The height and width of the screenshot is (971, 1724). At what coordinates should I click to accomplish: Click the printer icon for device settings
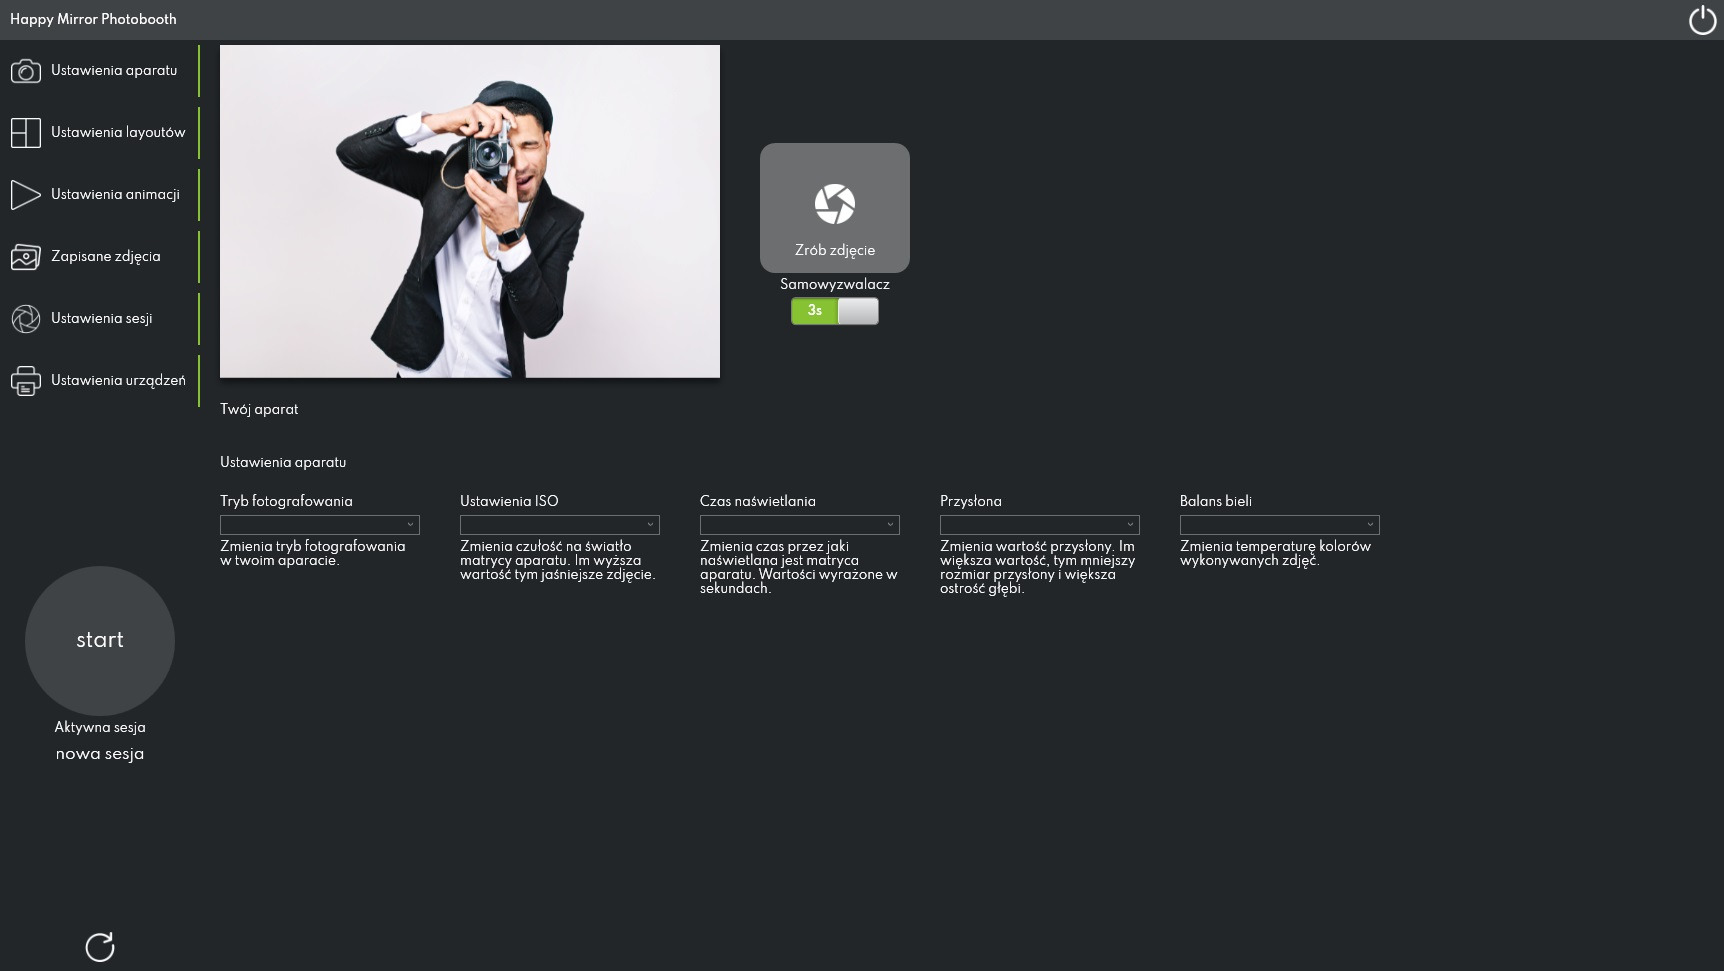(x=26, y=381)
